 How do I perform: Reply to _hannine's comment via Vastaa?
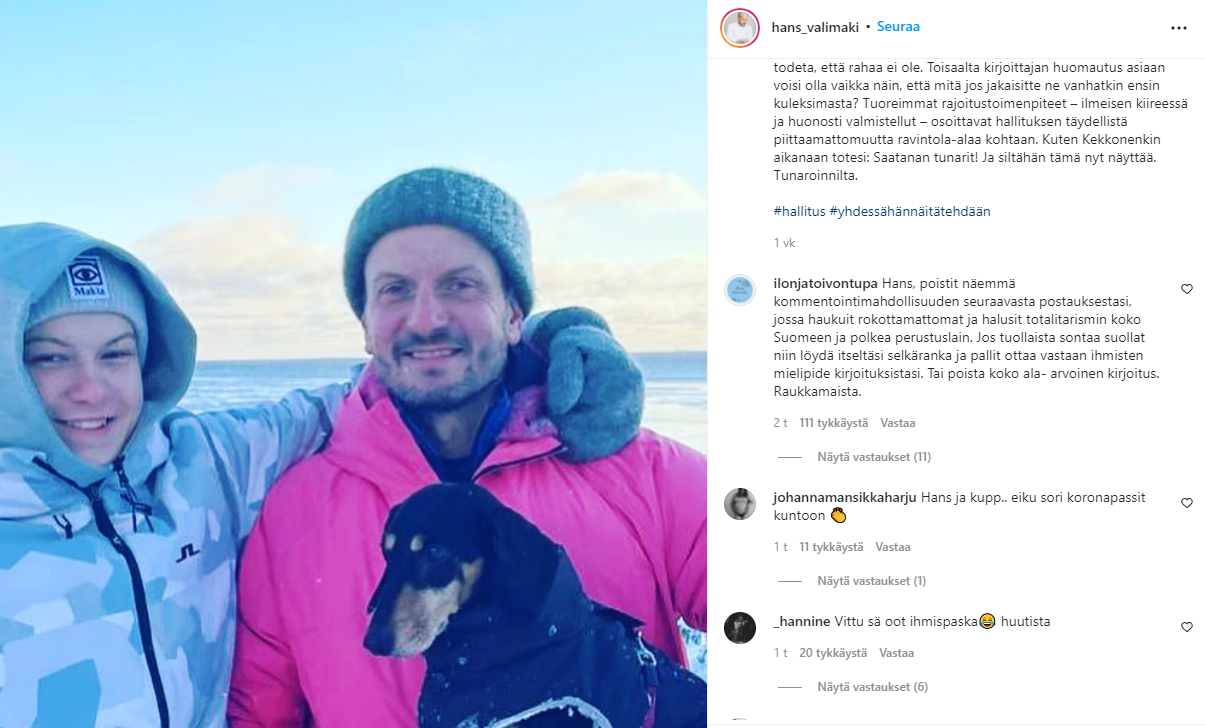896,653
